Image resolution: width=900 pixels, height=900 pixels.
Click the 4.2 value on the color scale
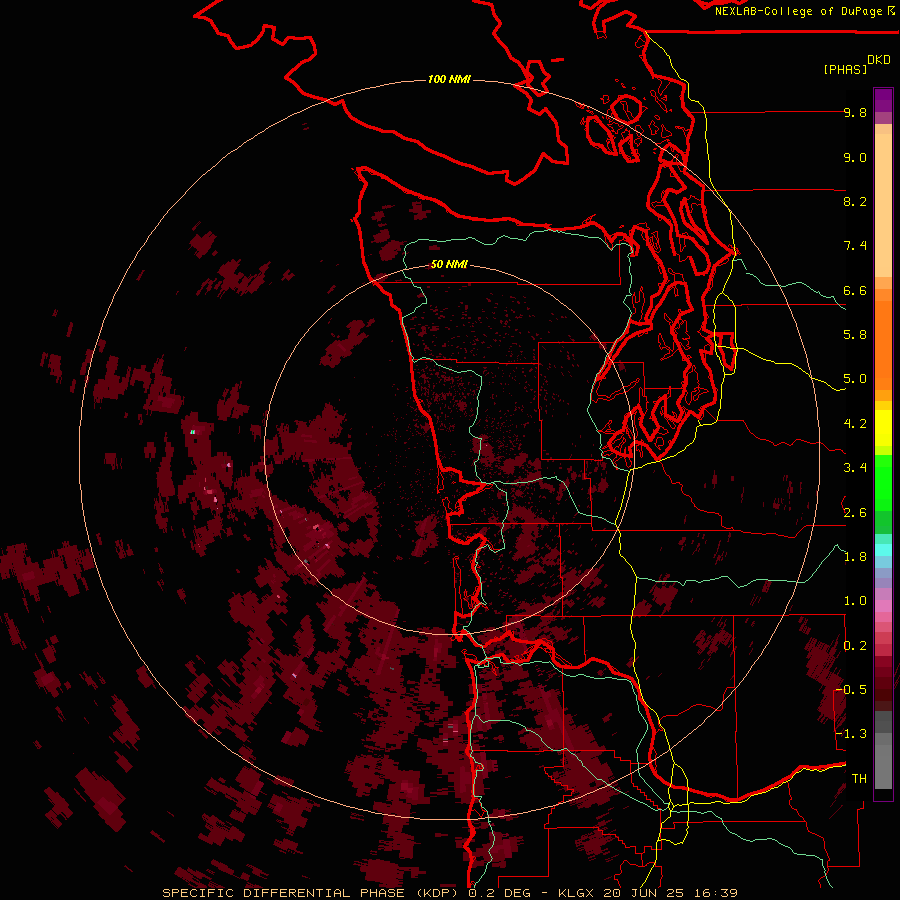point(855,424)
